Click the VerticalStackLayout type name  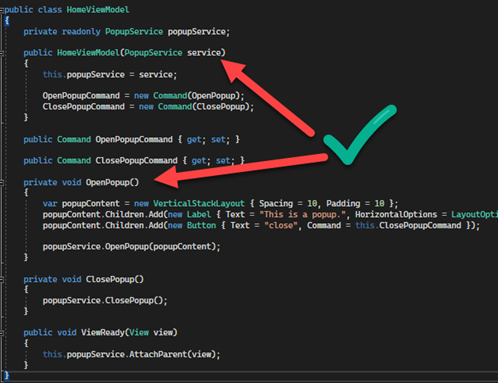[199, 203]
